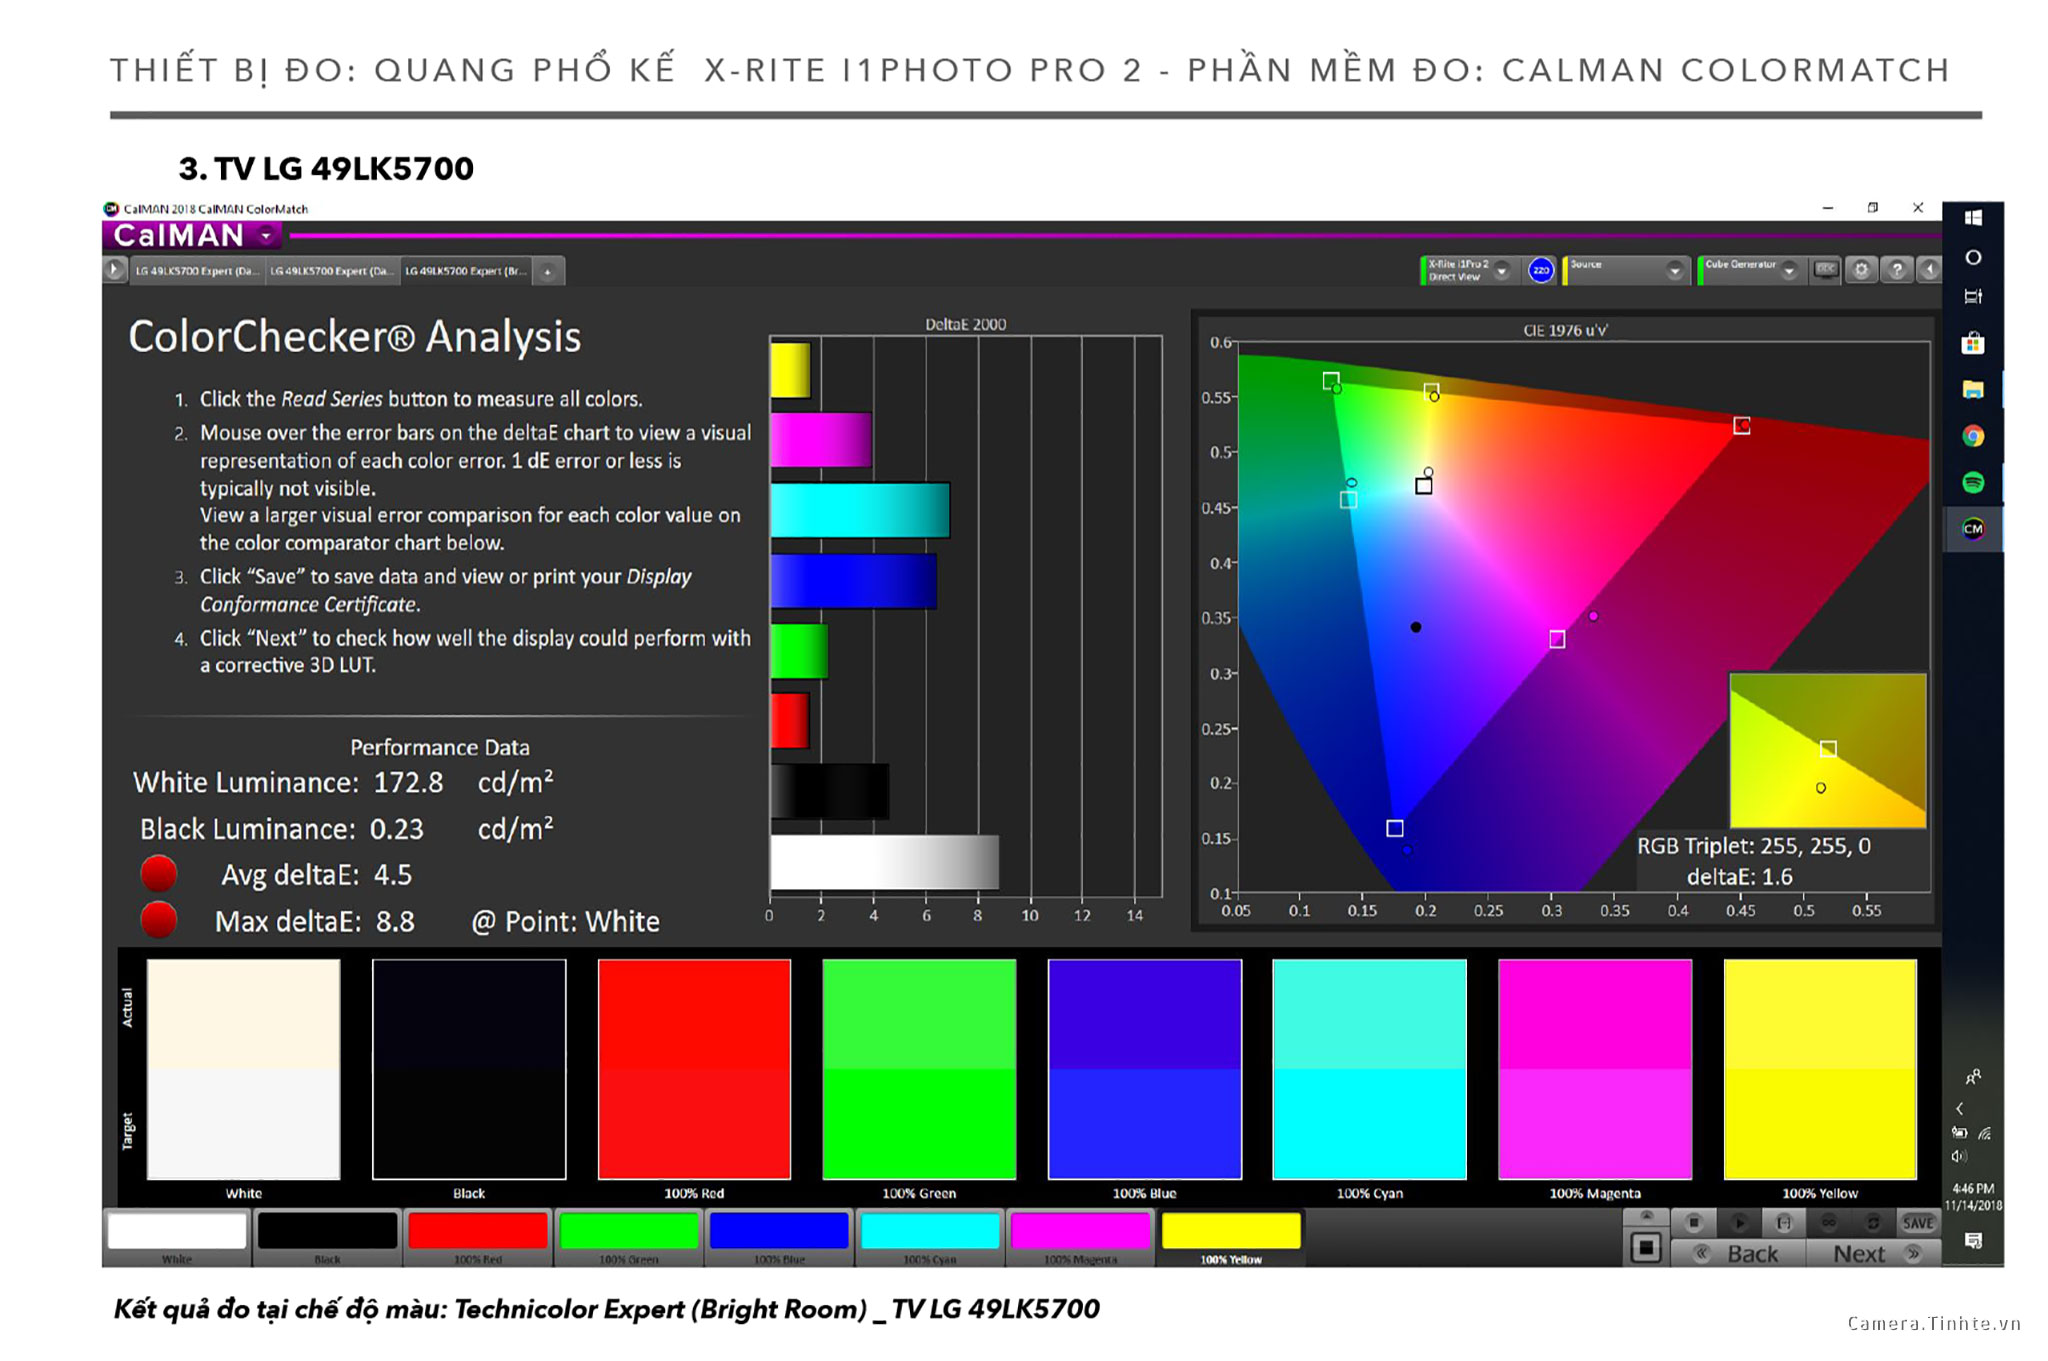Click the 100% Yellow comparator patch
Image resolution: width=2048 pixels, height=1361 pixels.
[1820, 1069]
